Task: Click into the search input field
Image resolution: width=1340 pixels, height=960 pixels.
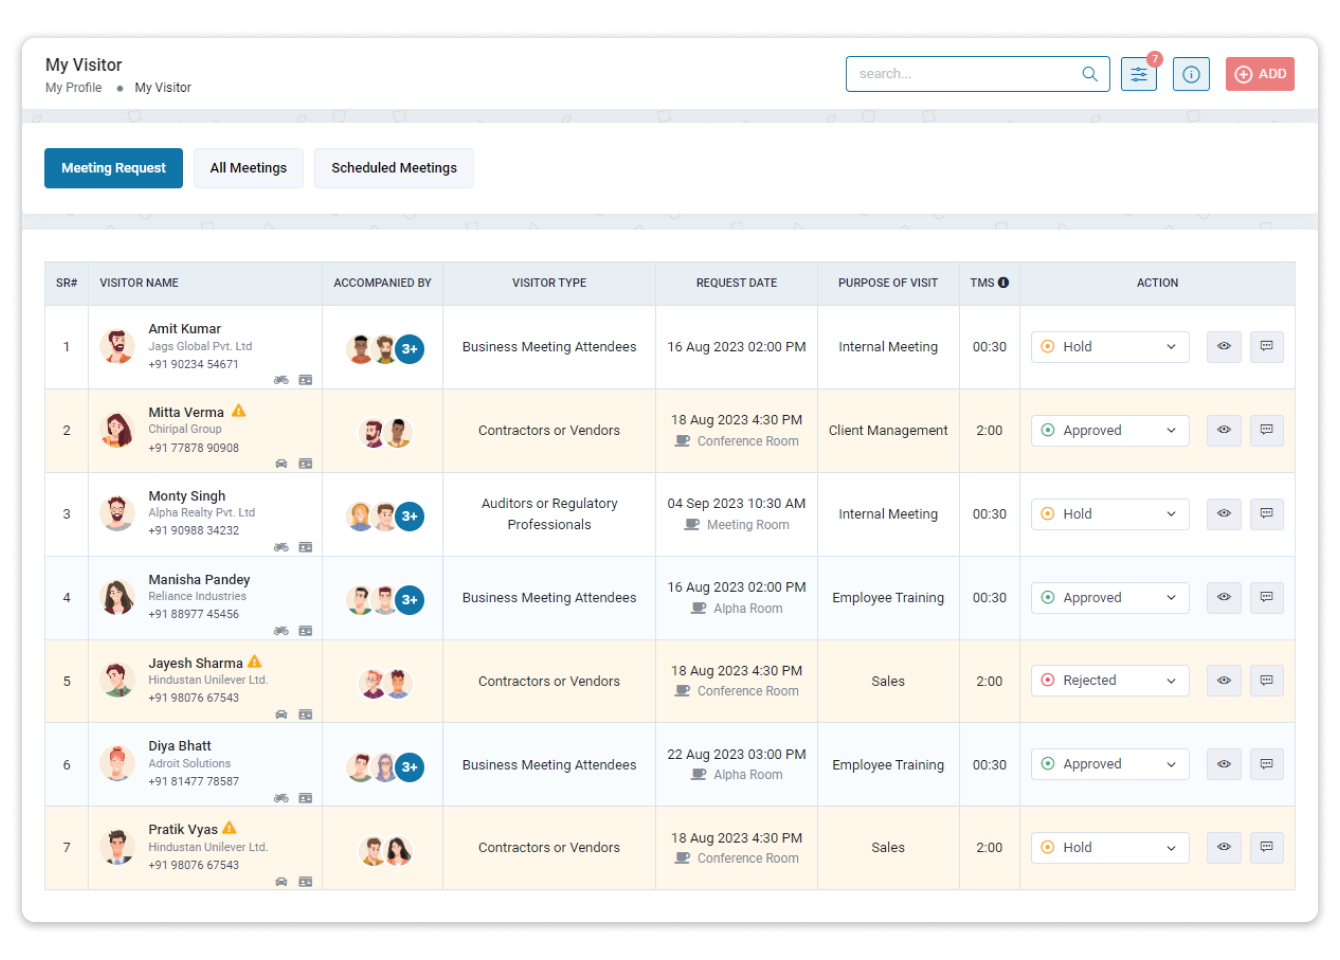Action: pos(960,74)
